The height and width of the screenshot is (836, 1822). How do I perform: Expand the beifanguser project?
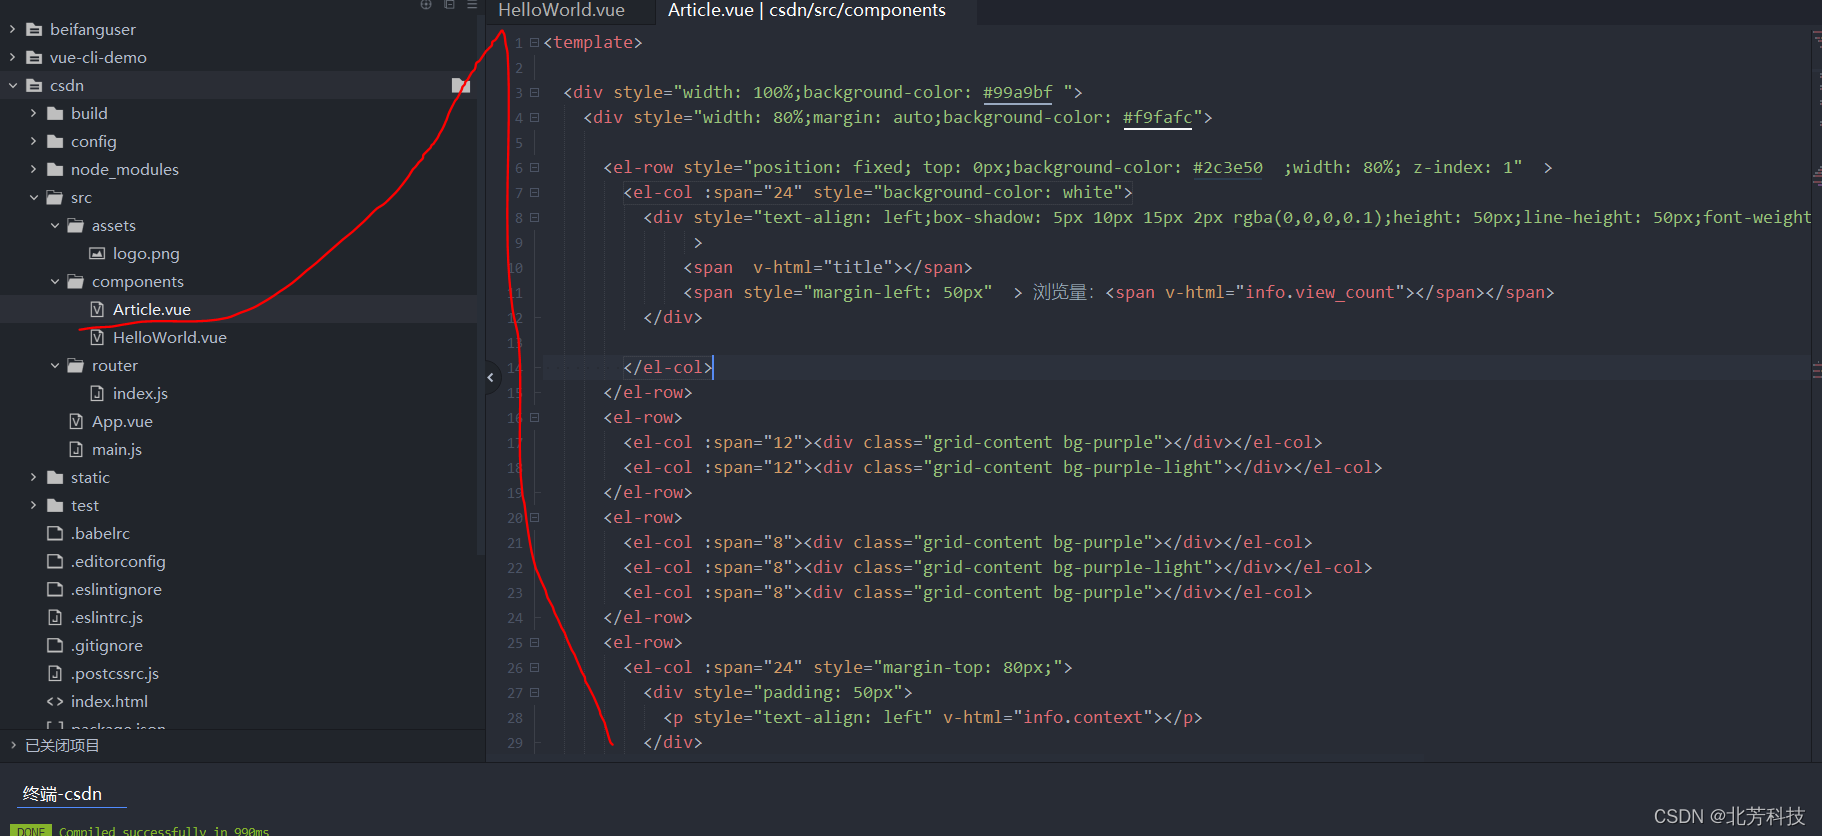(x=13, y=30)
